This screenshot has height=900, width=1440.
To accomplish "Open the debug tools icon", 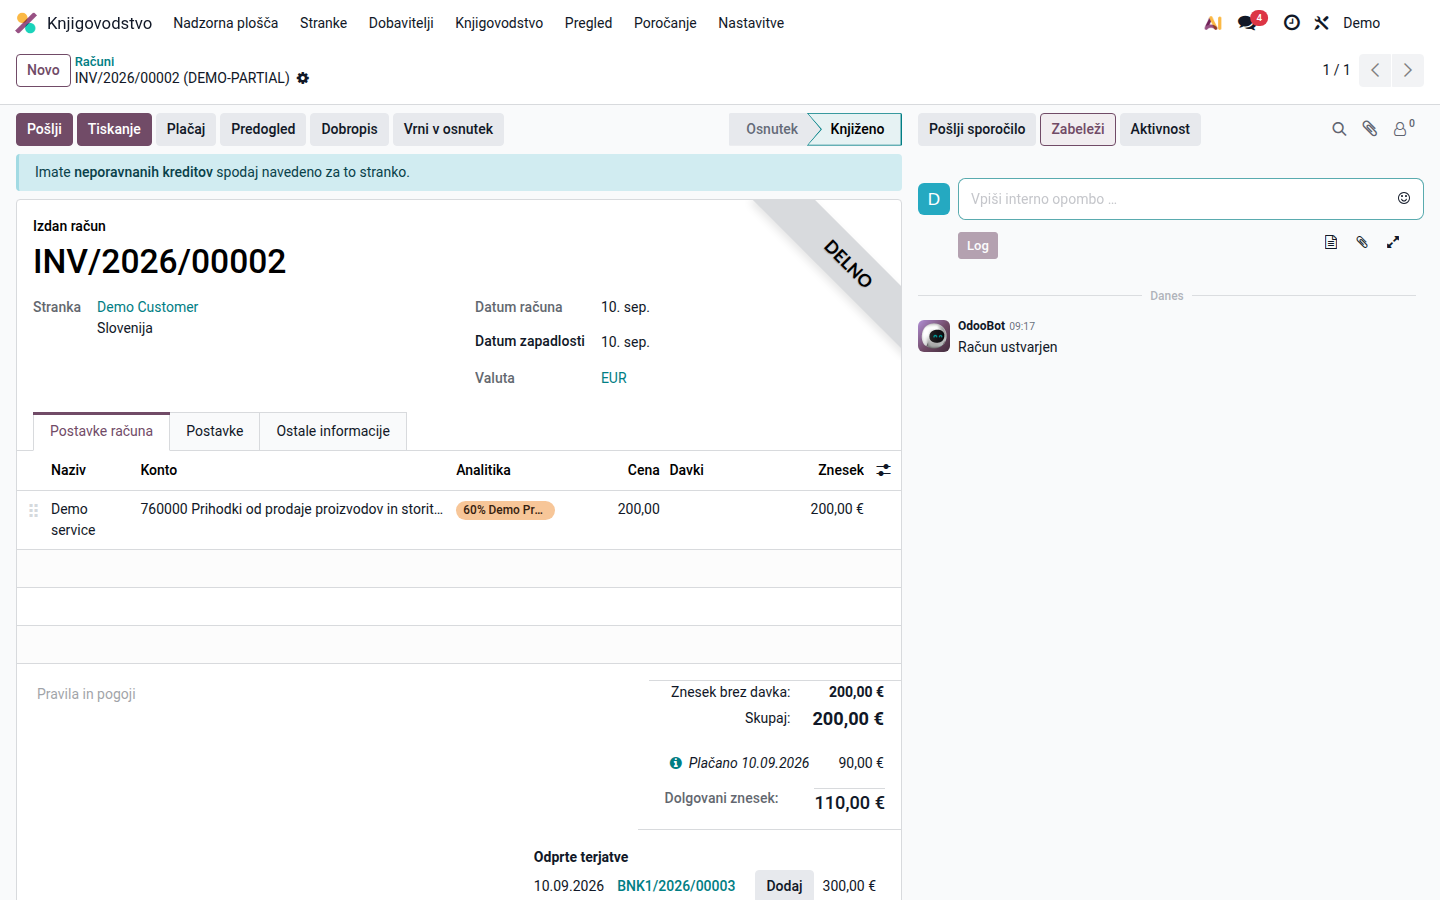I will tap(1321, 23).
